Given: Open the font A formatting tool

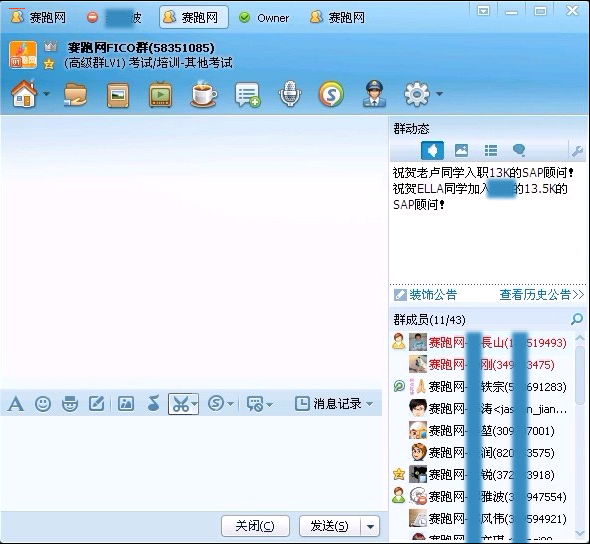Looking at the screenshot, I should pyautogui.click(x=15, y=404).
